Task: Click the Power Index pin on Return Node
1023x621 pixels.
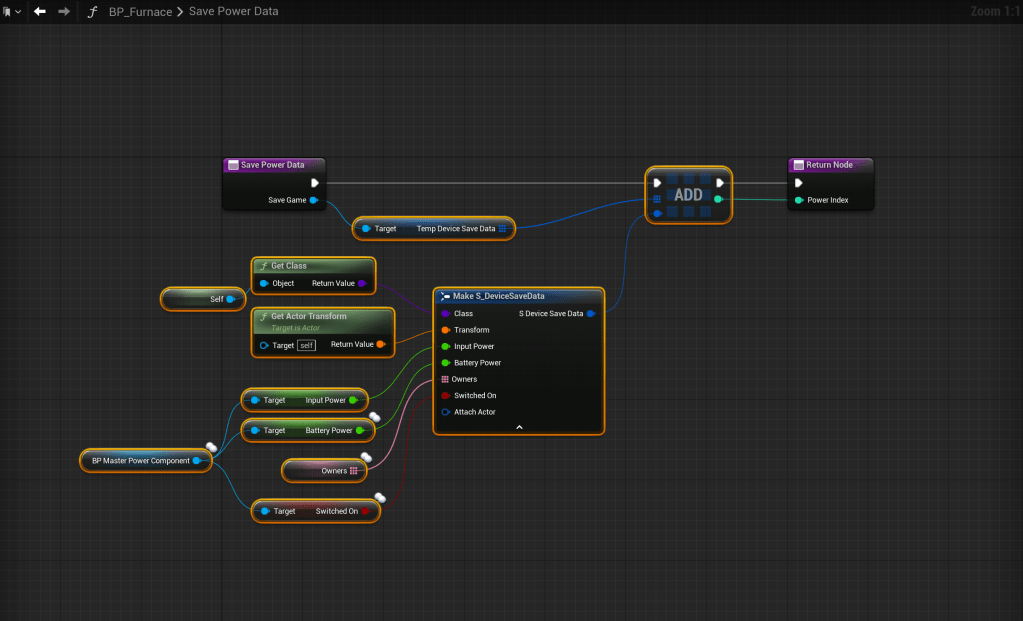Action: 798,200
